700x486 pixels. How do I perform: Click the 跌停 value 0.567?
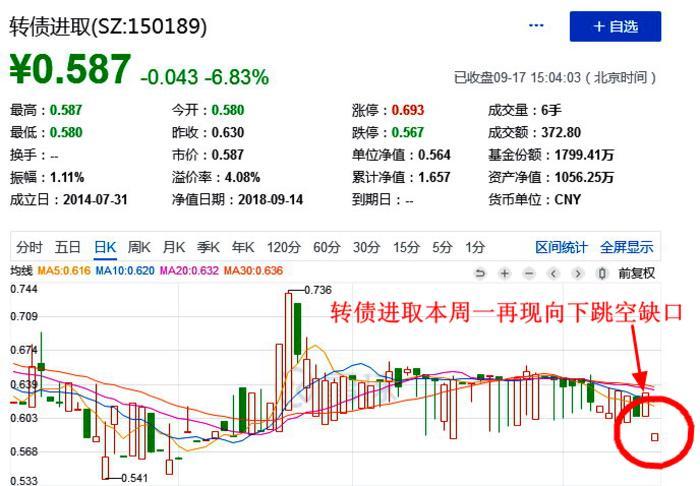[408, 133]
